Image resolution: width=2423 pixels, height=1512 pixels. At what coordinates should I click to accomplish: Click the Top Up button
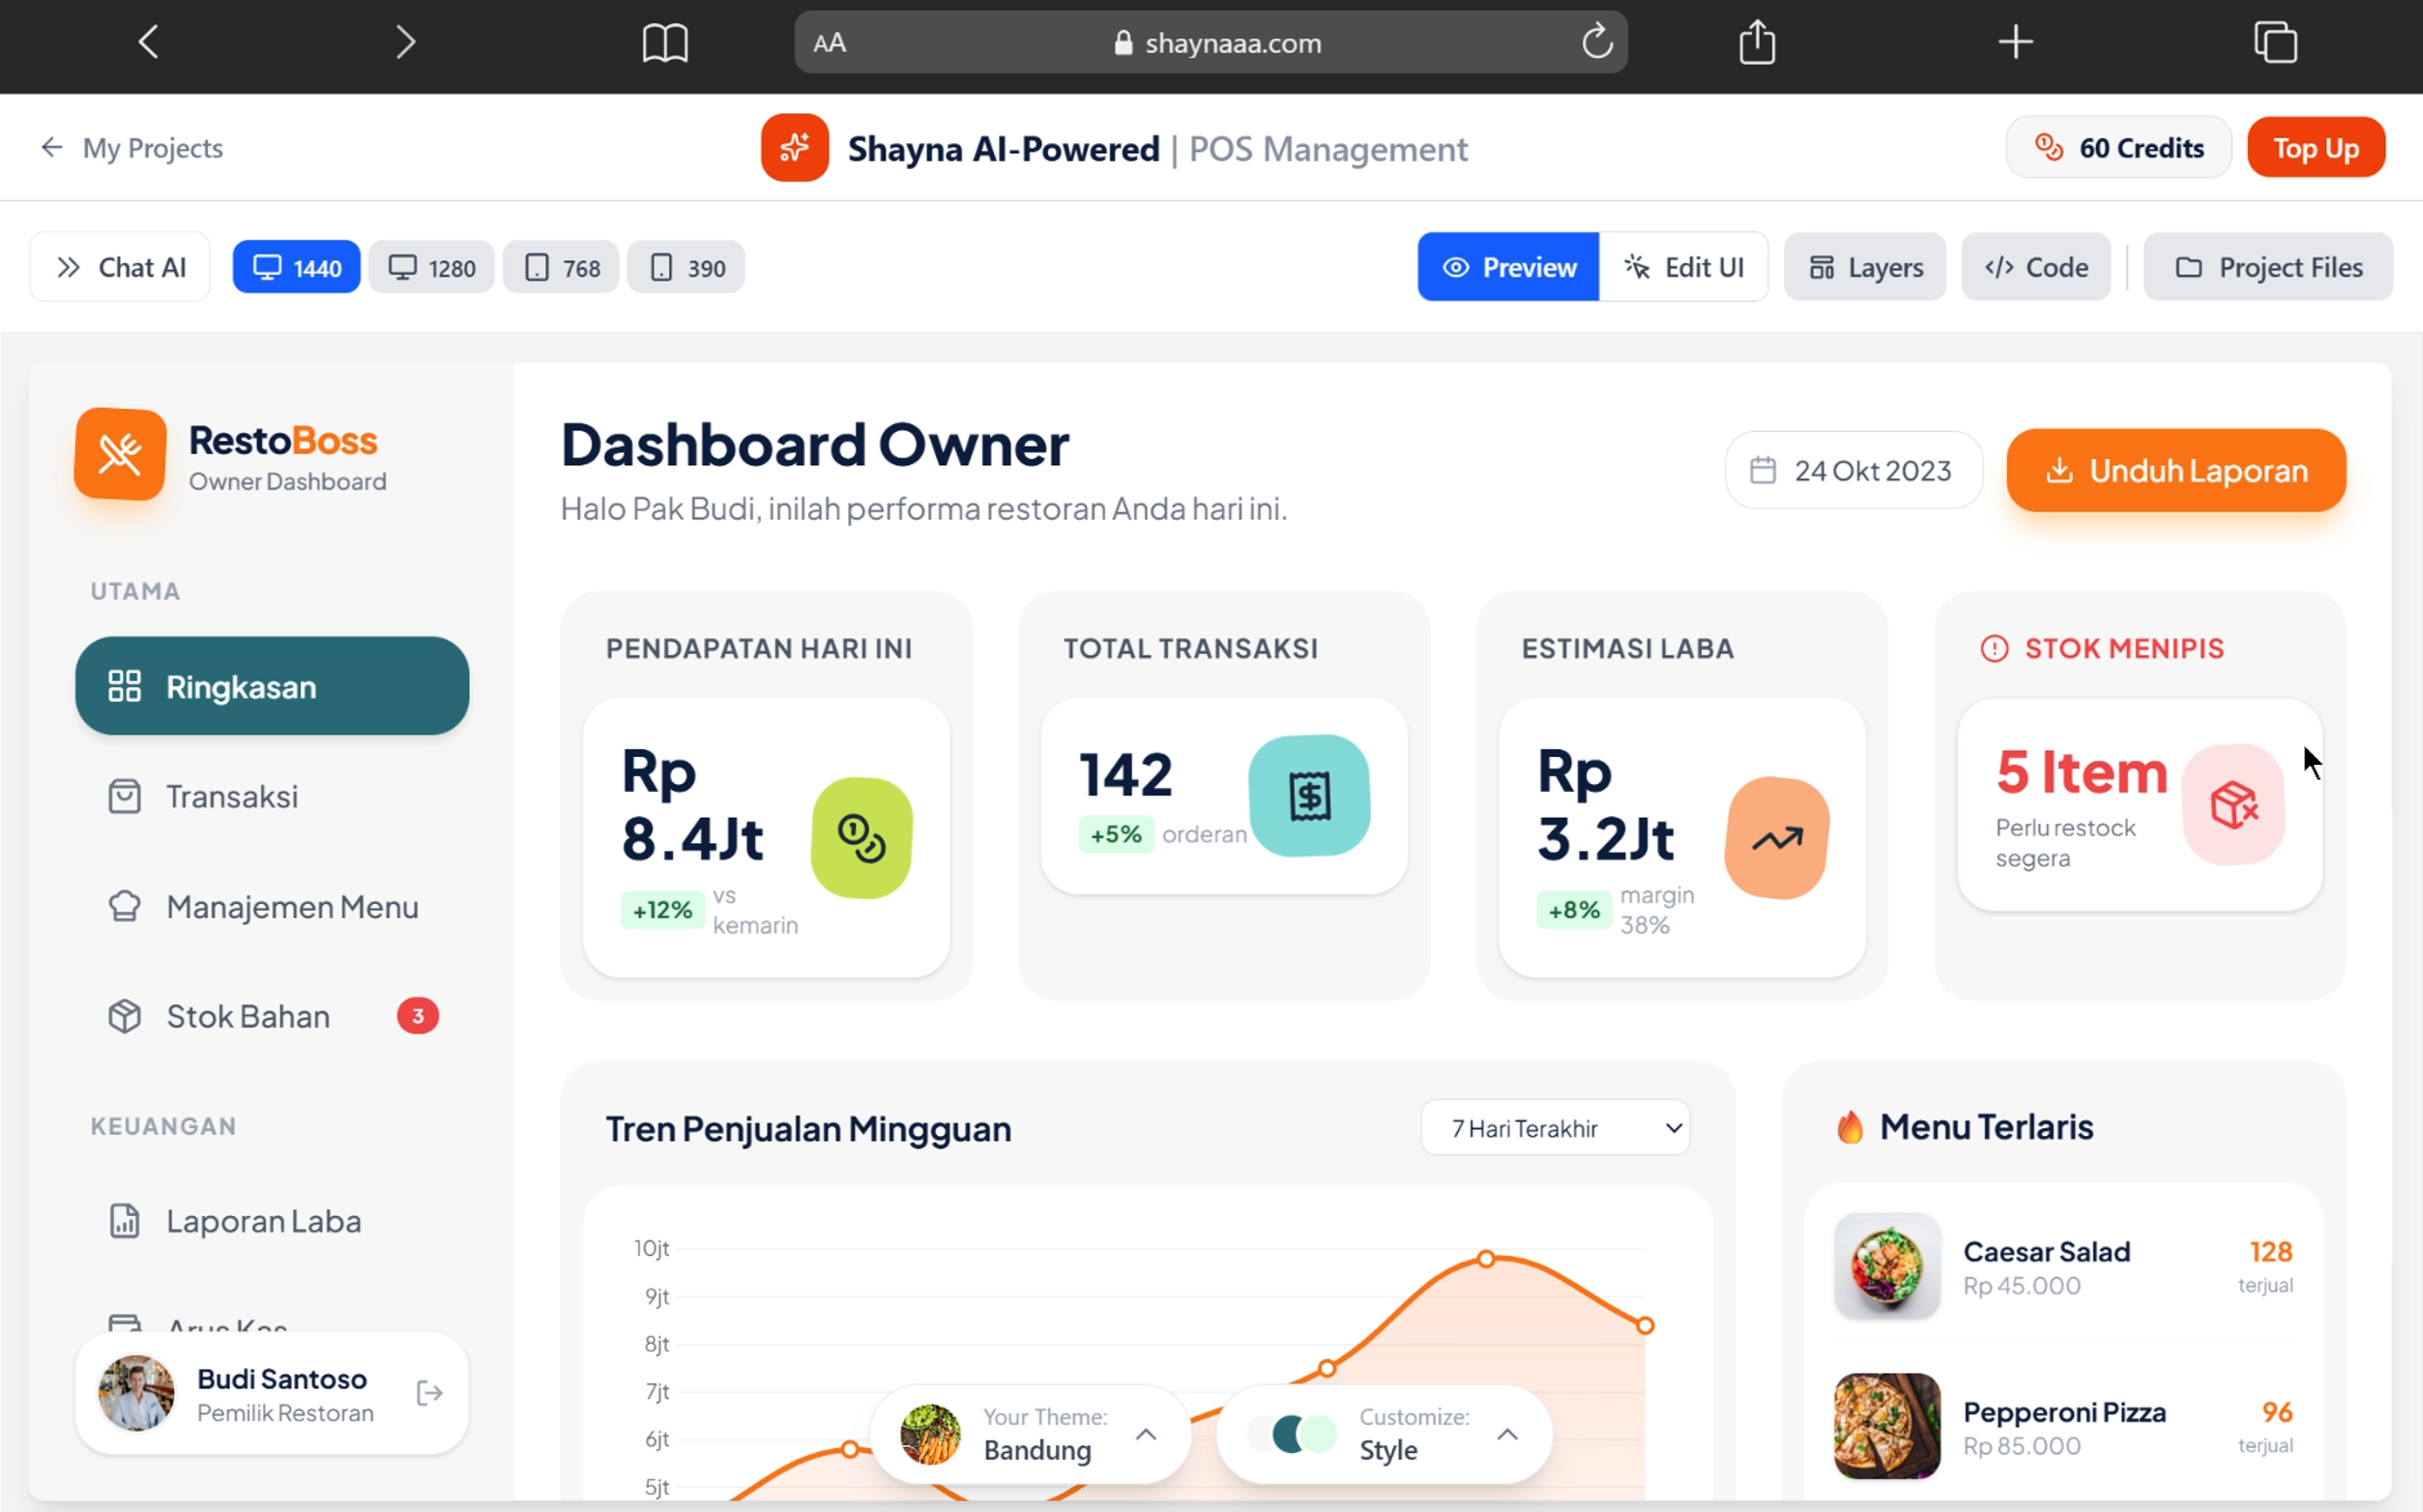point(2316,147)
